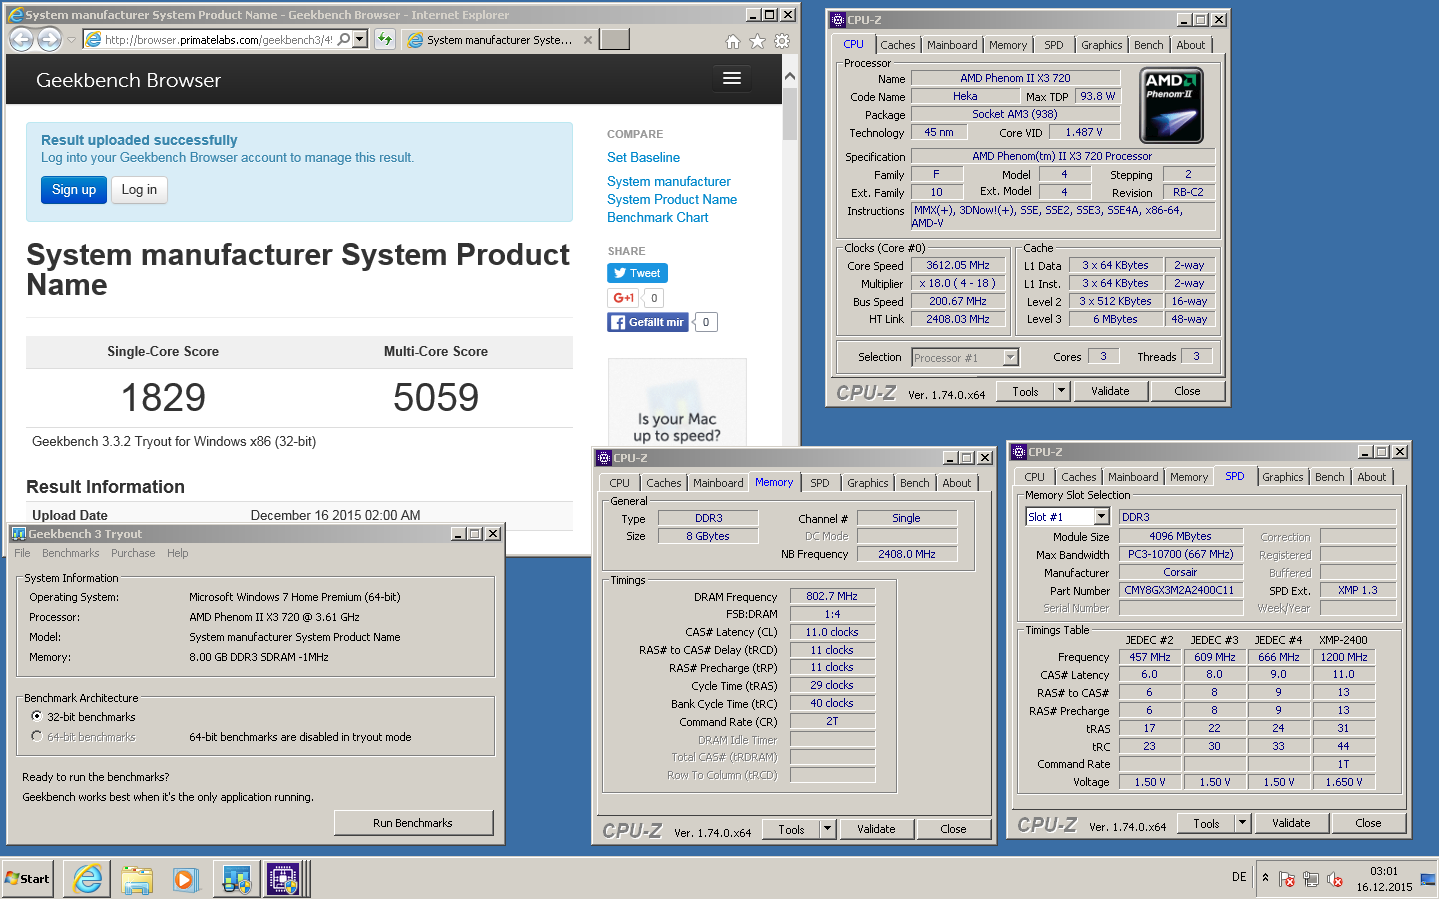Click the Google +1 share button
Image resolution: width=1439 pixels, height=899 pixels.
point(622,298)
